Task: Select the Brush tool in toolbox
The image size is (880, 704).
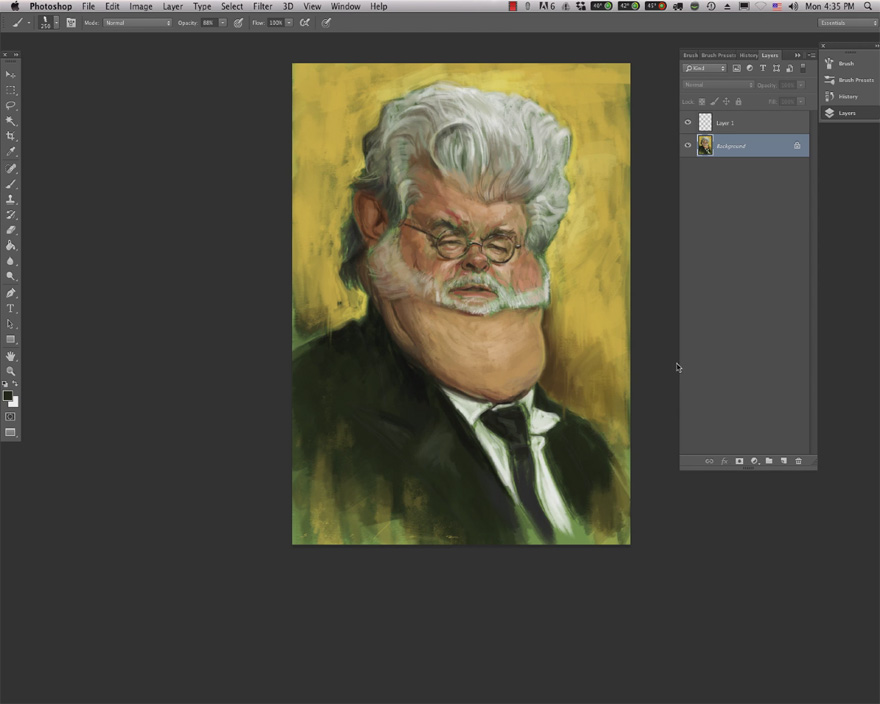Action: [10, 184]
